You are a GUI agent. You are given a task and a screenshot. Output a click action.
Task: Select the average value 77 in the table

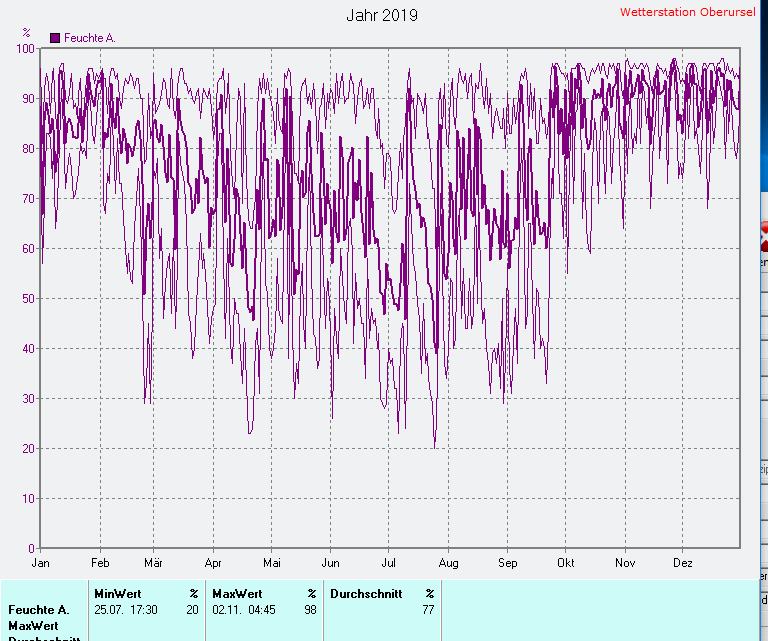429,610
